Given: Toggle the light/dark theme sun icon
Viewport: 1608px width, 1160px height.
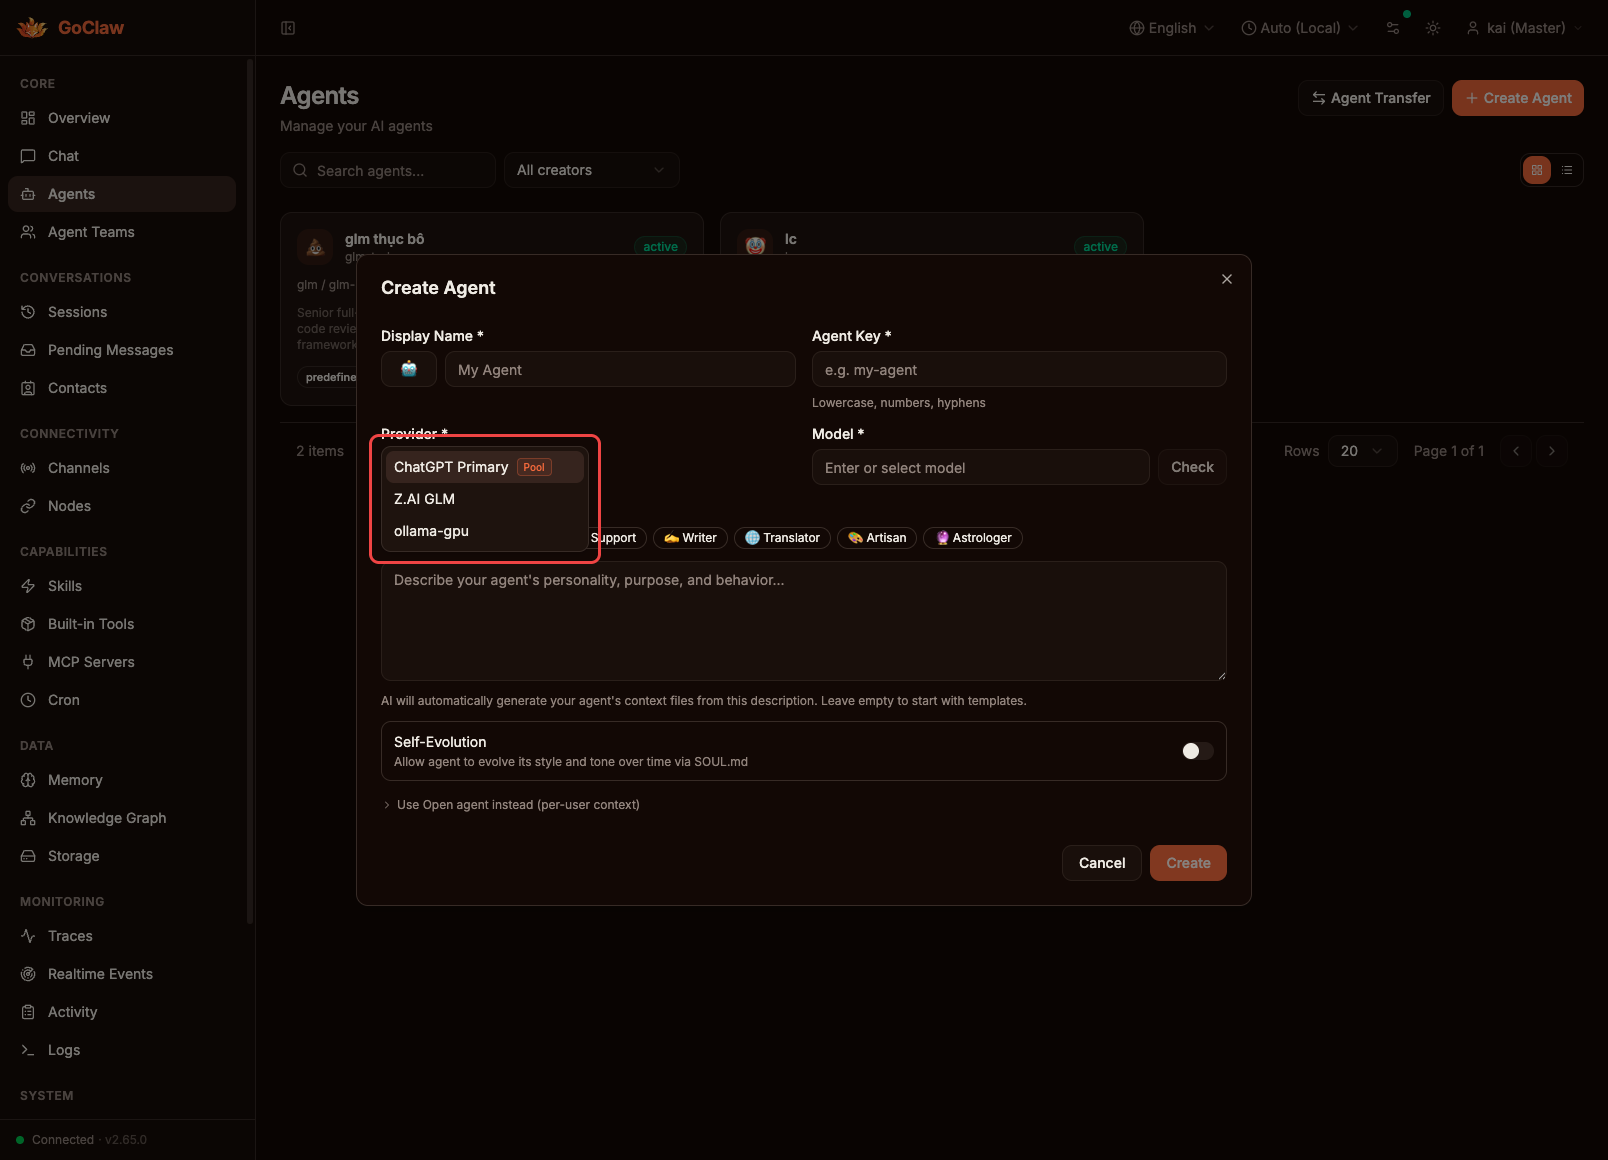Looking at the screenshot, I should point(1433,28).
